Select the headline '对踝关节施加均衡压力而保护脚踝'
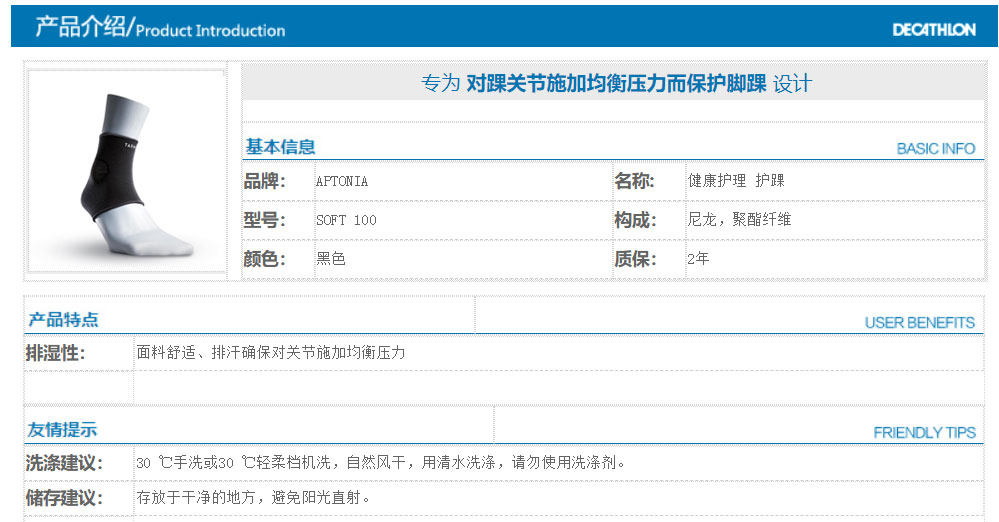This screenshot has height=522, width=999. coord(616,83)
